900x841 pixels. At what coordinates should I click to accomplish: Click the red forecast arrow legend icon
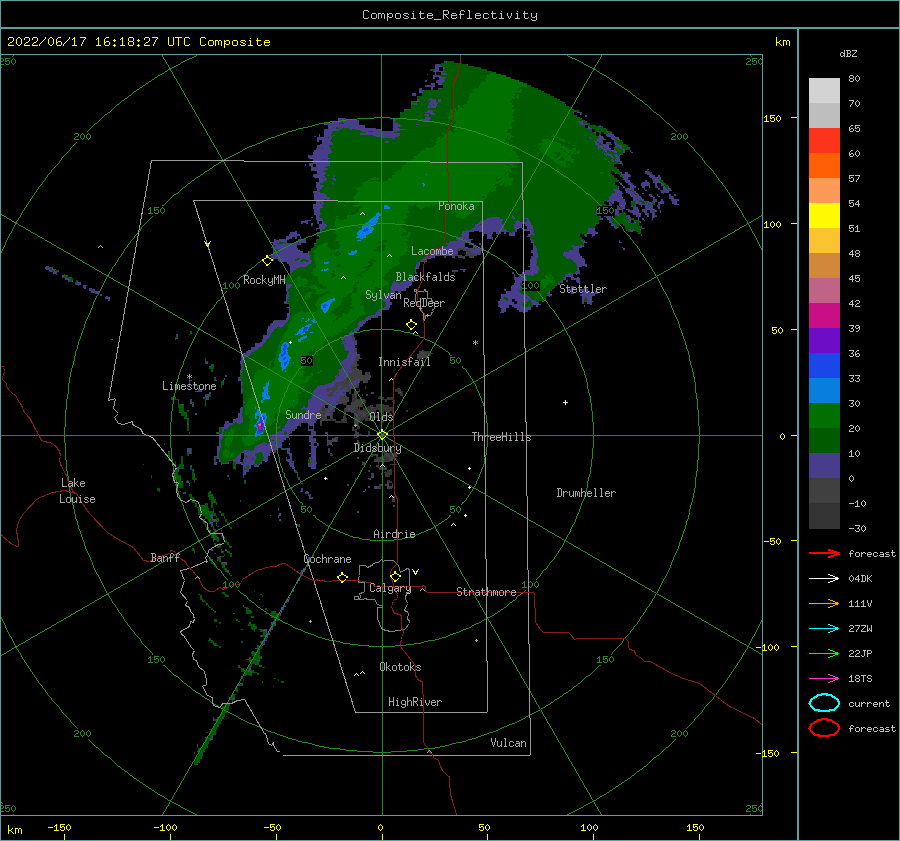pyautogui.click(x=824, y=553)
